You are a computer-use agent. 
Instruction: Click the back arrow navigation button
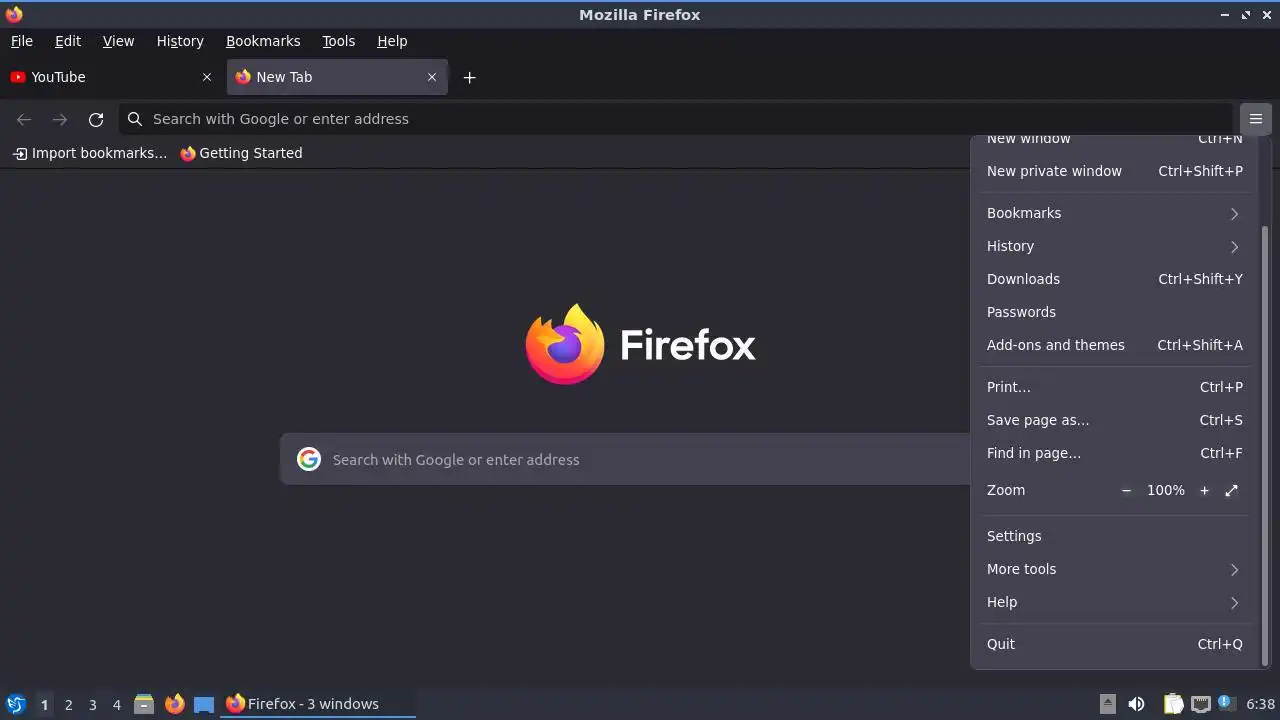point(24,119)
